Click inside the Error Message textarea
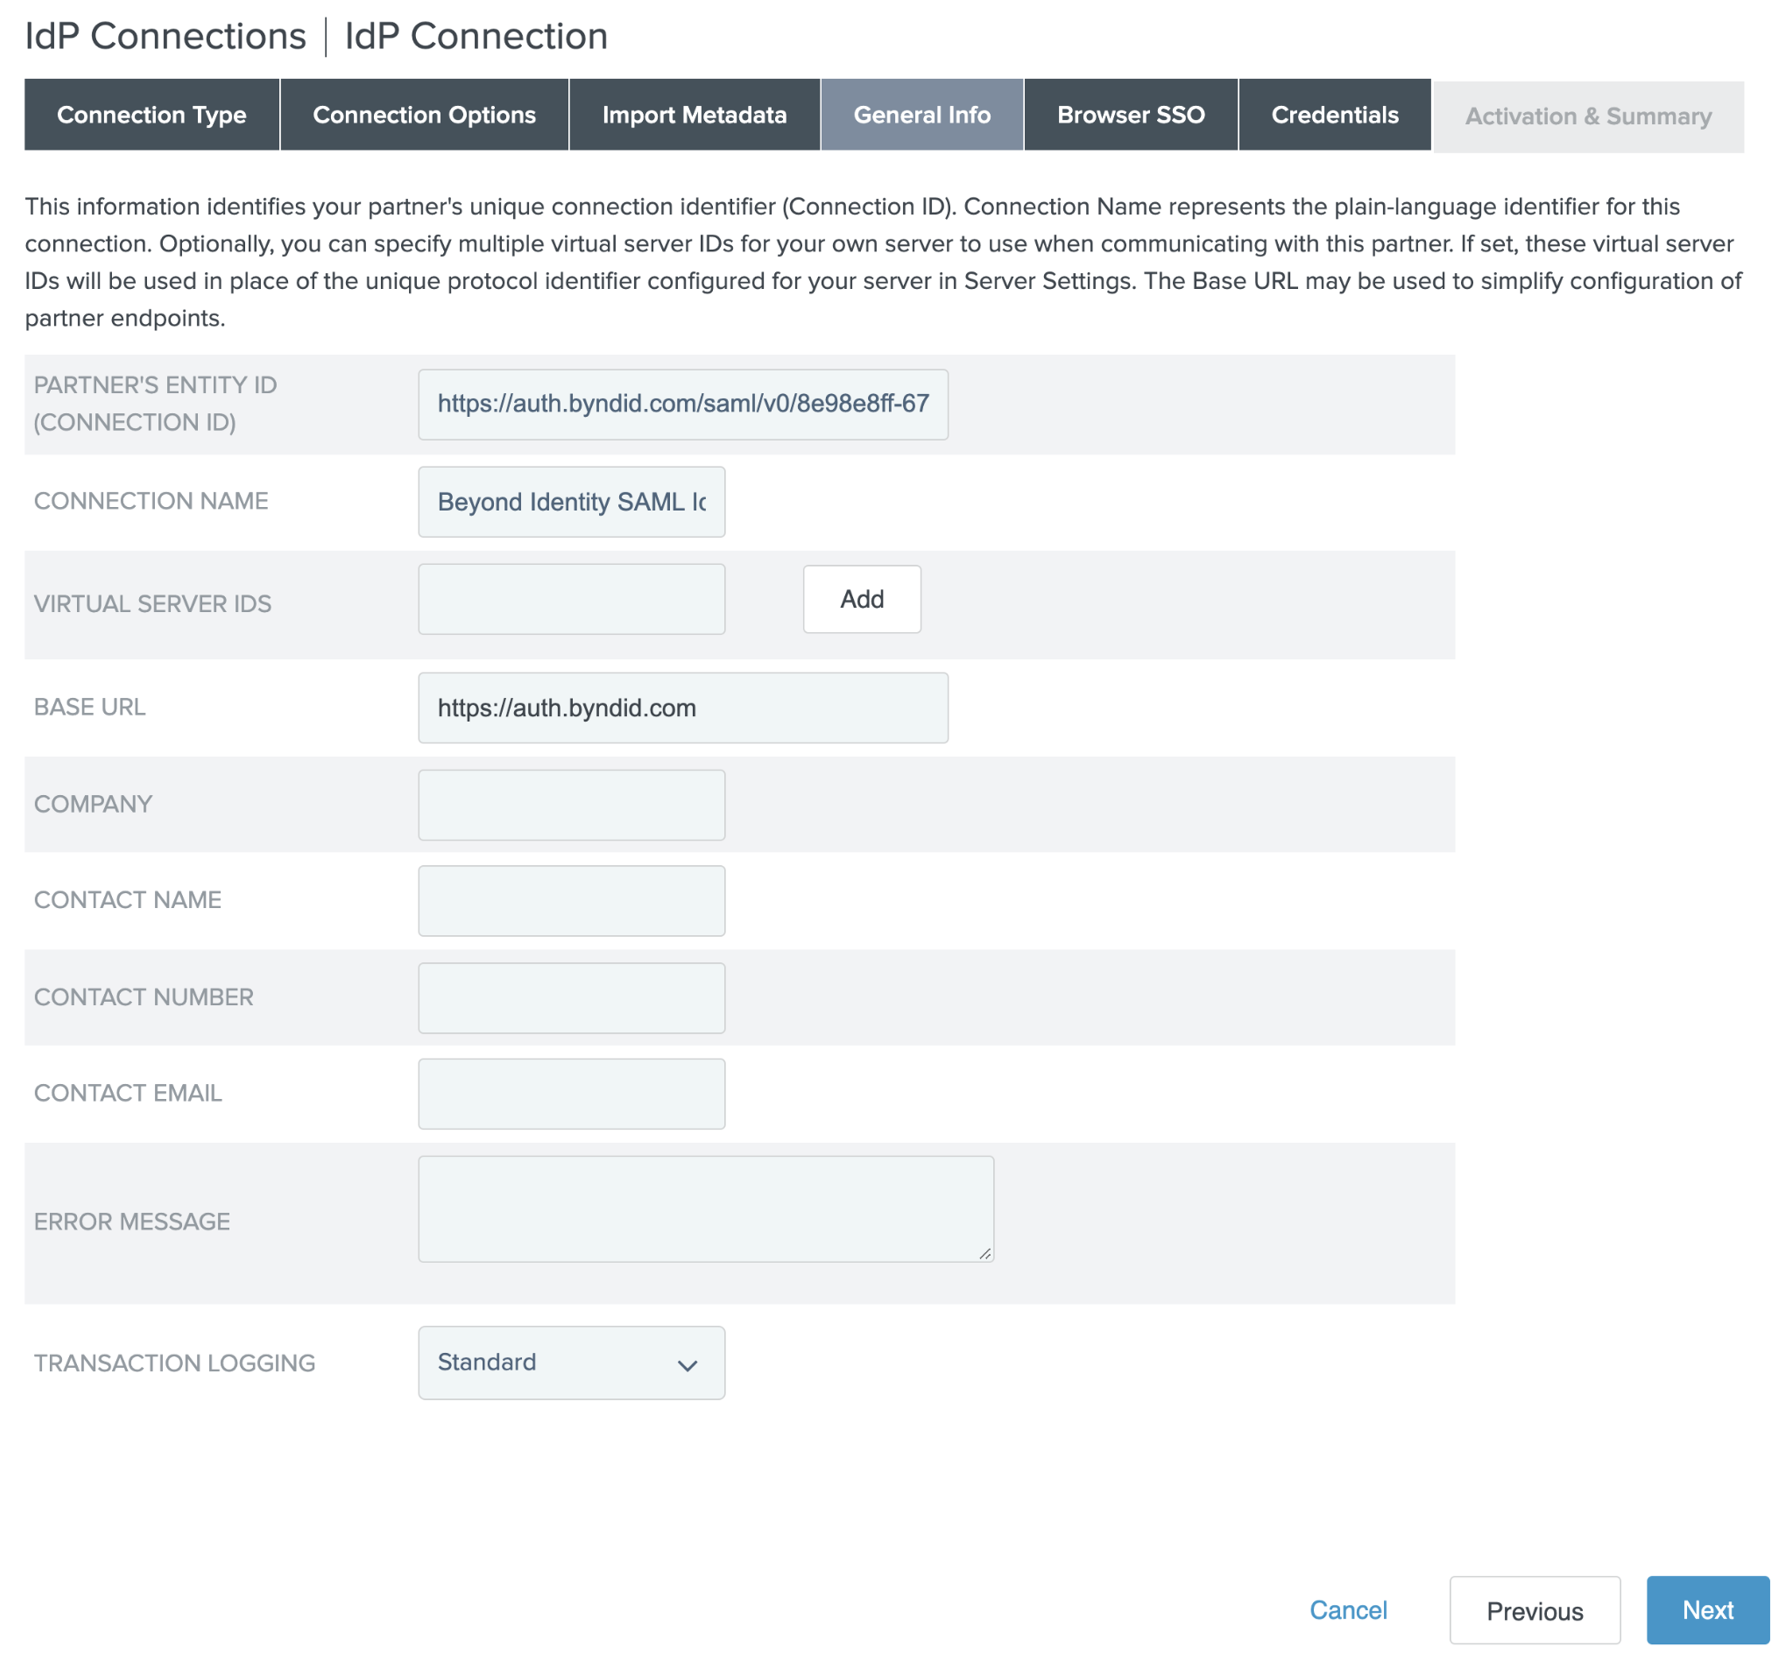1788x1657 pixels. pos(705,1209)
